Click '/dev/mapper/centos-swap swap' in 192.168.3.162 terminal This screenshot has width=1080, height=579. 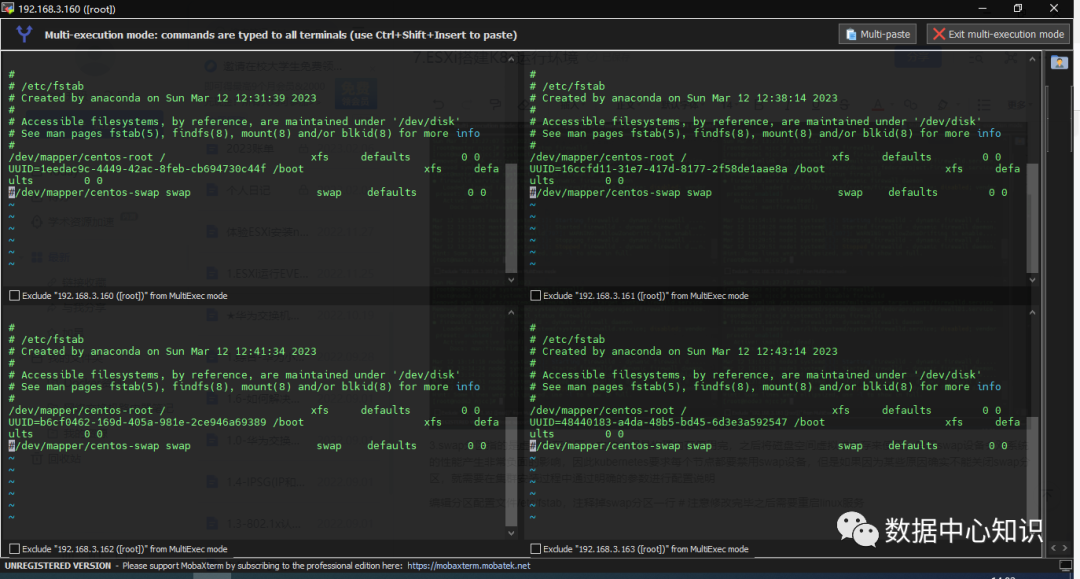click(103, 446)
